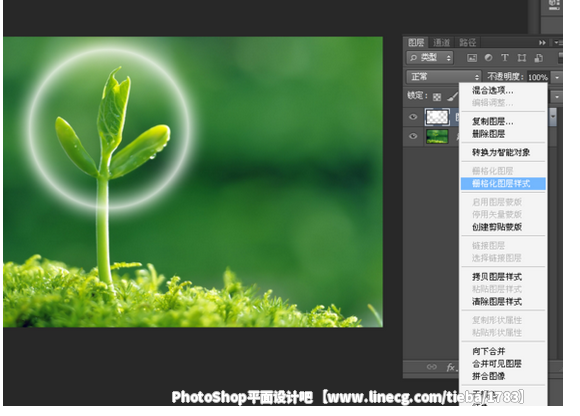Filter layers by smart object icon

coord(539,58)
